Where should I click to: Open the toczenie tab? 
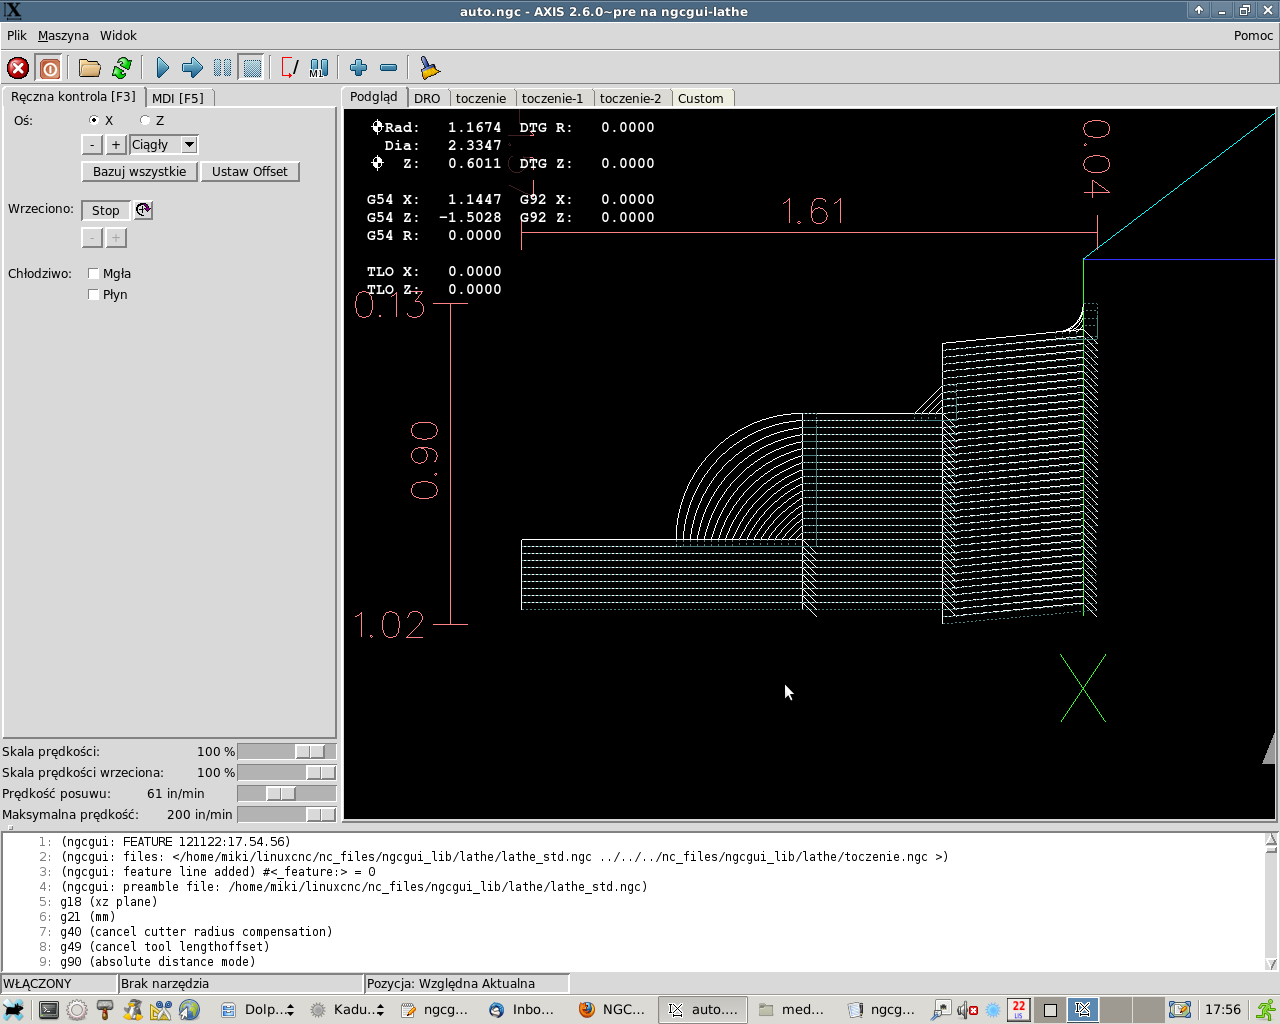(x=481, y=98)
